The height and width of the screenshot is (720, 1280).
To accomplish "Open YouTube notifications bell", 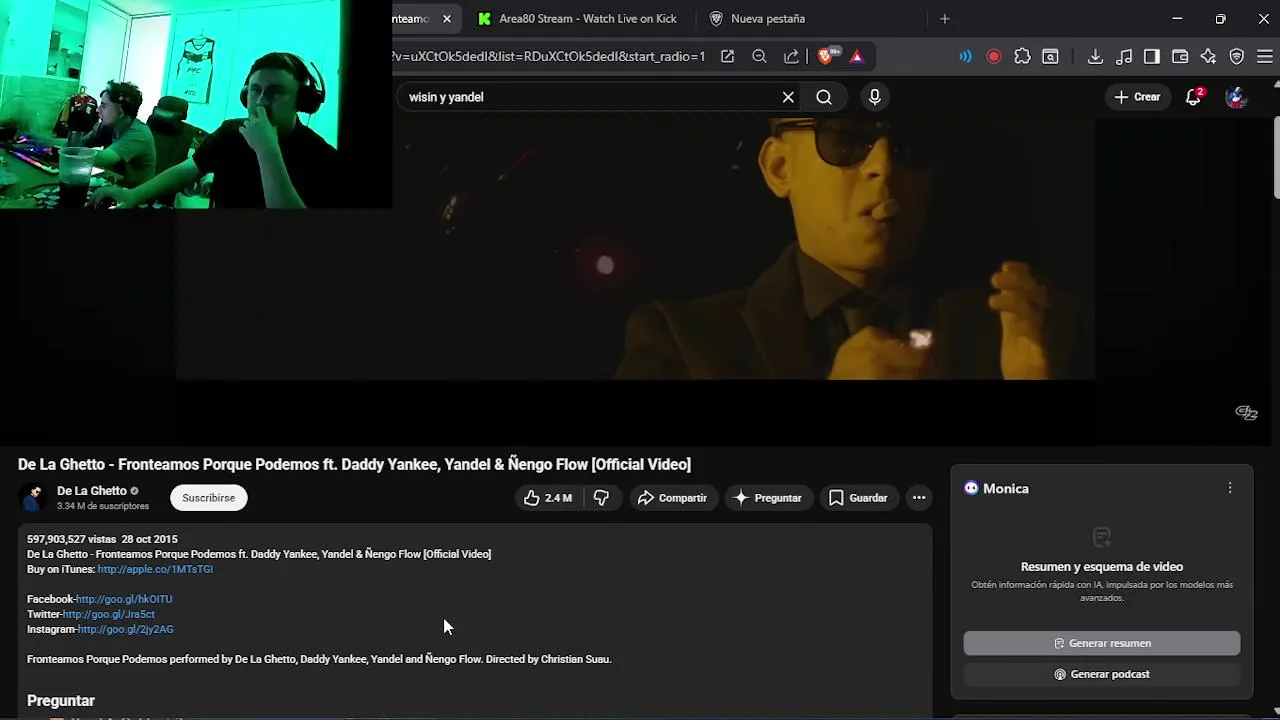I will 1193,97.
